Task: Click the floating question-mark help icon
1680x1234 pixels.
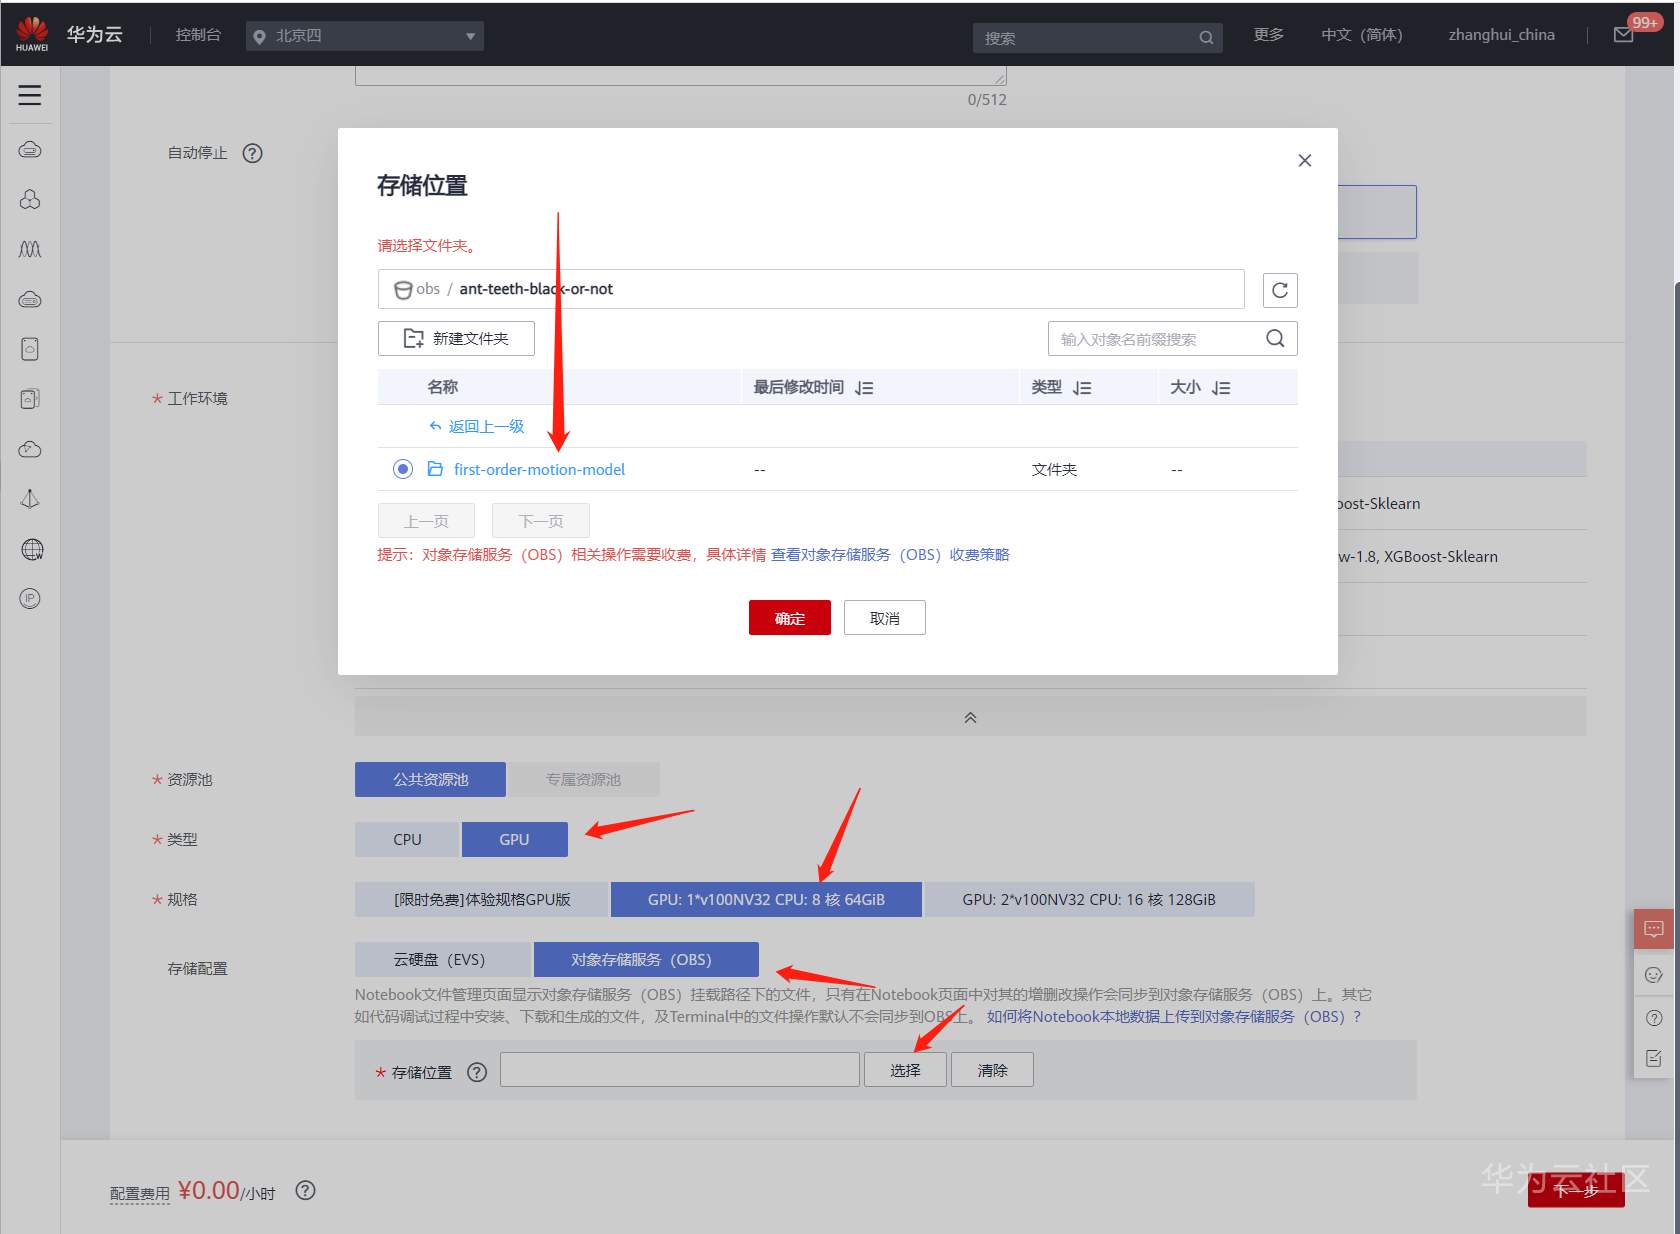Action: pos(1654,1018)
